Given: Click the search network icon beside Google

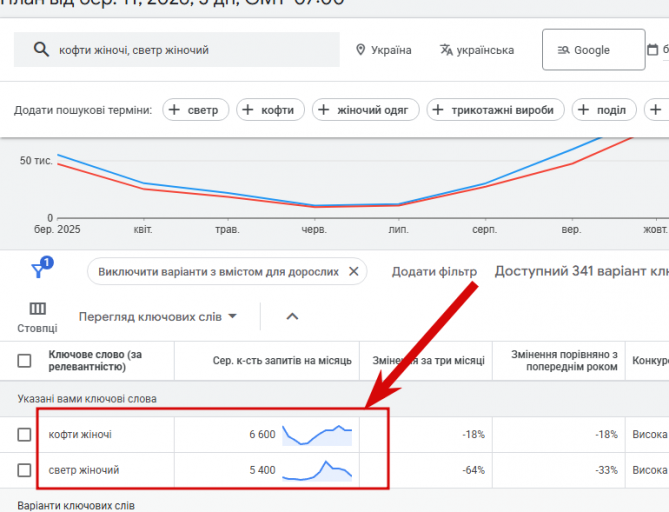Looking at the screenshot, I should coord(564,50).
